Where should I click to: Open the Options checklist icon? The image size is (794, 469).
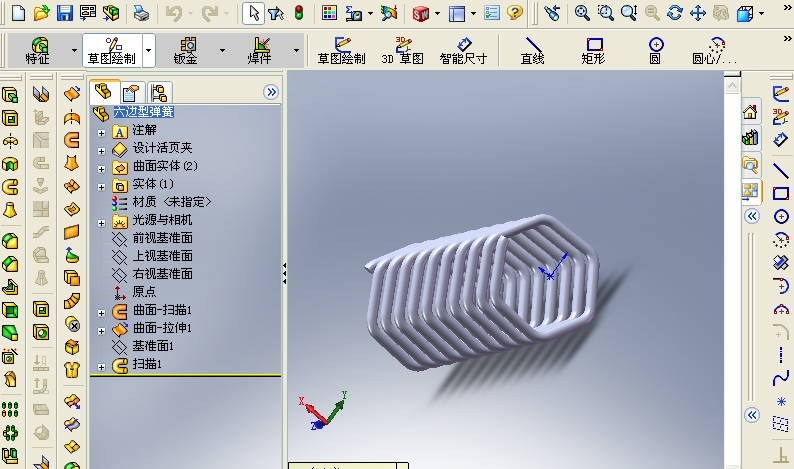(492, 13)
